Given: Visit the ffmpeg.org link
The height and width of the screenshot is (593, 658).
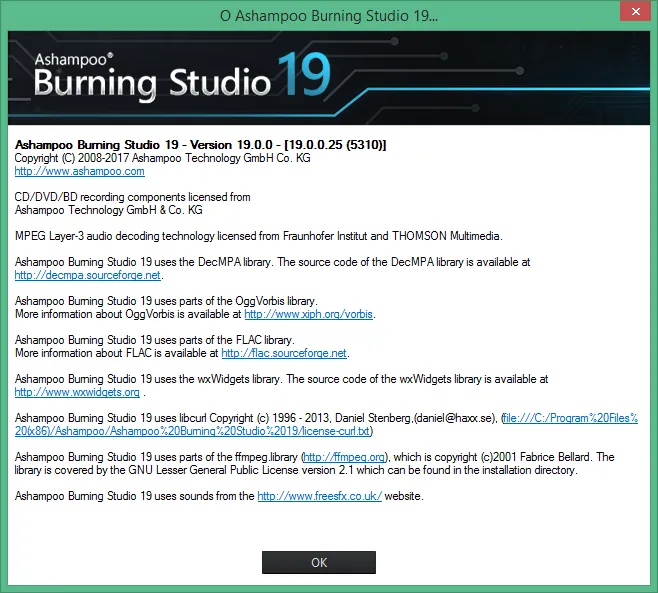Looking at the screenshot, I should pos(344,457).
